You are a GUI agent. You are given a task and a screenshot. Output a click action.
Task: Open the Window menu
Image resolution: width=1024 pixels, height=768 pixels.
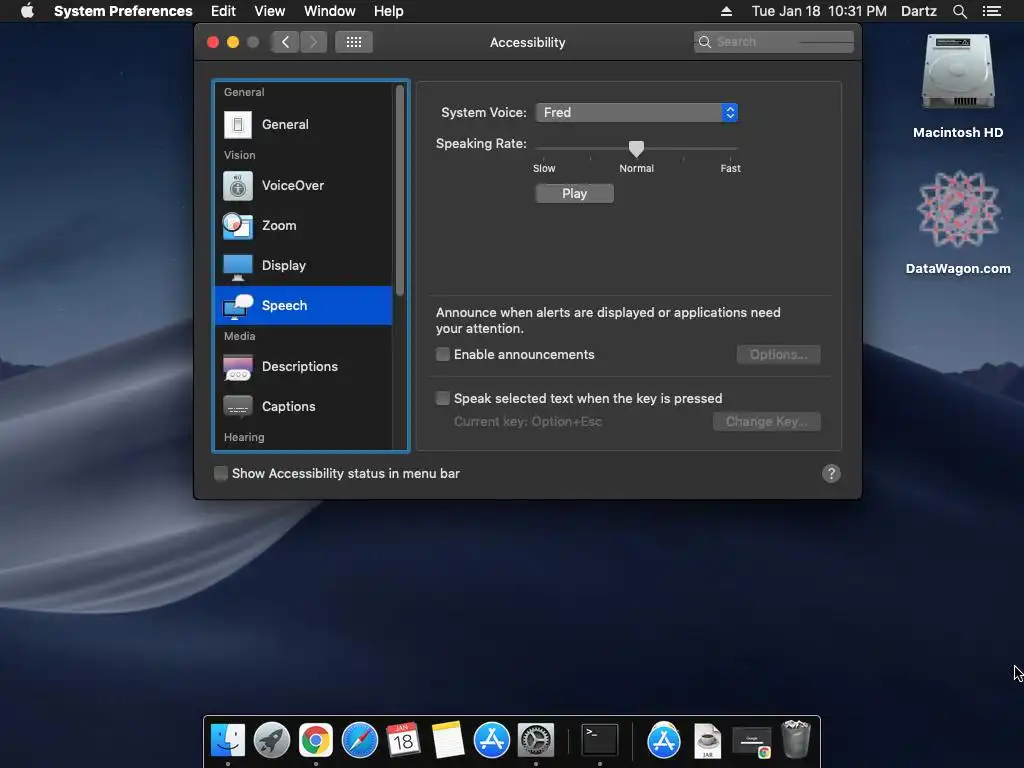330,11
